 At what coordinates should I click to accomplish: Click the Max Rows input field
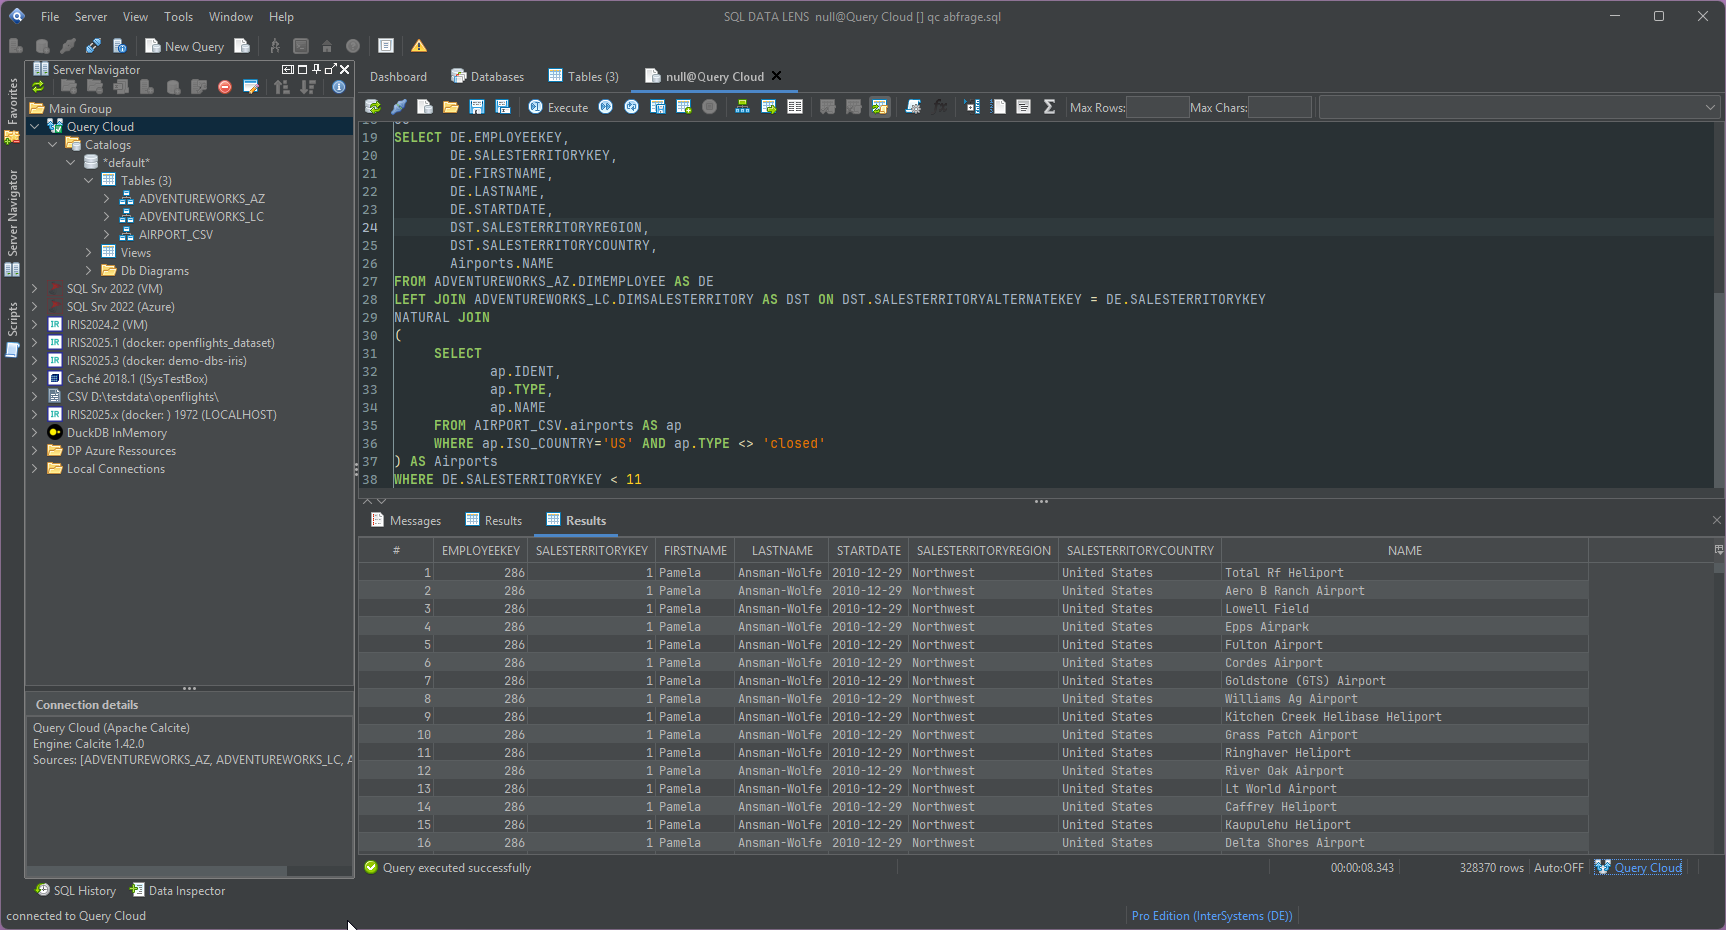click(1157, 107)
